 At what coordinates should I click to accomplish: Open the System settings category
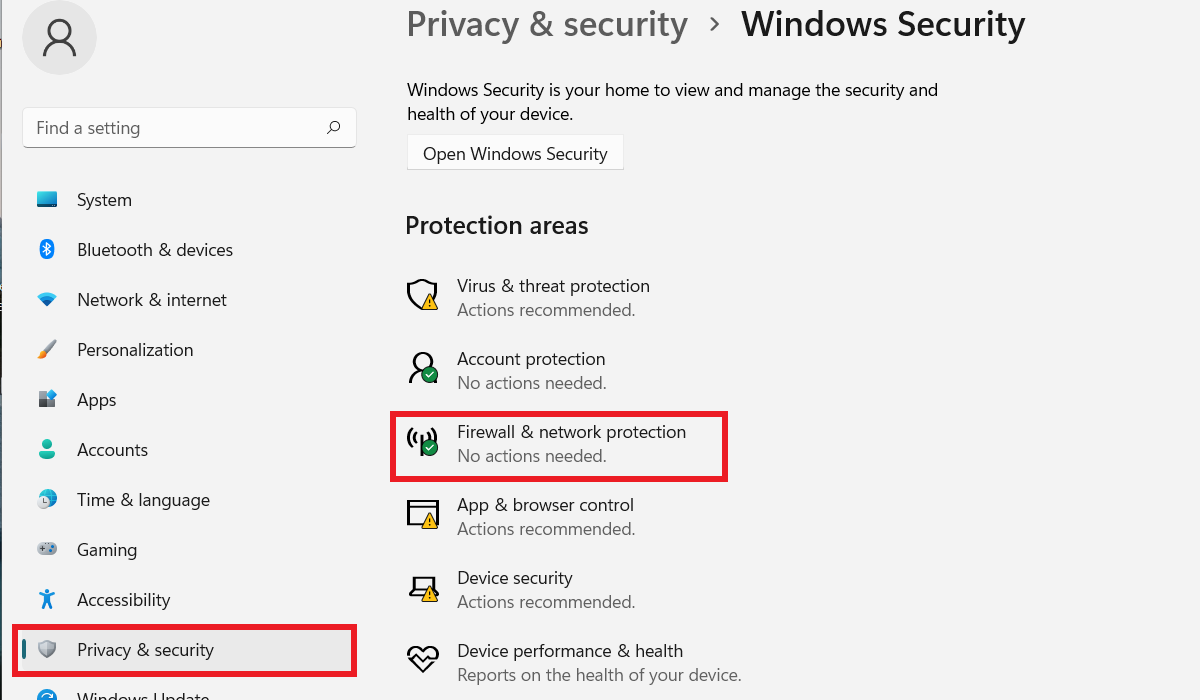[x=104, y=200]
